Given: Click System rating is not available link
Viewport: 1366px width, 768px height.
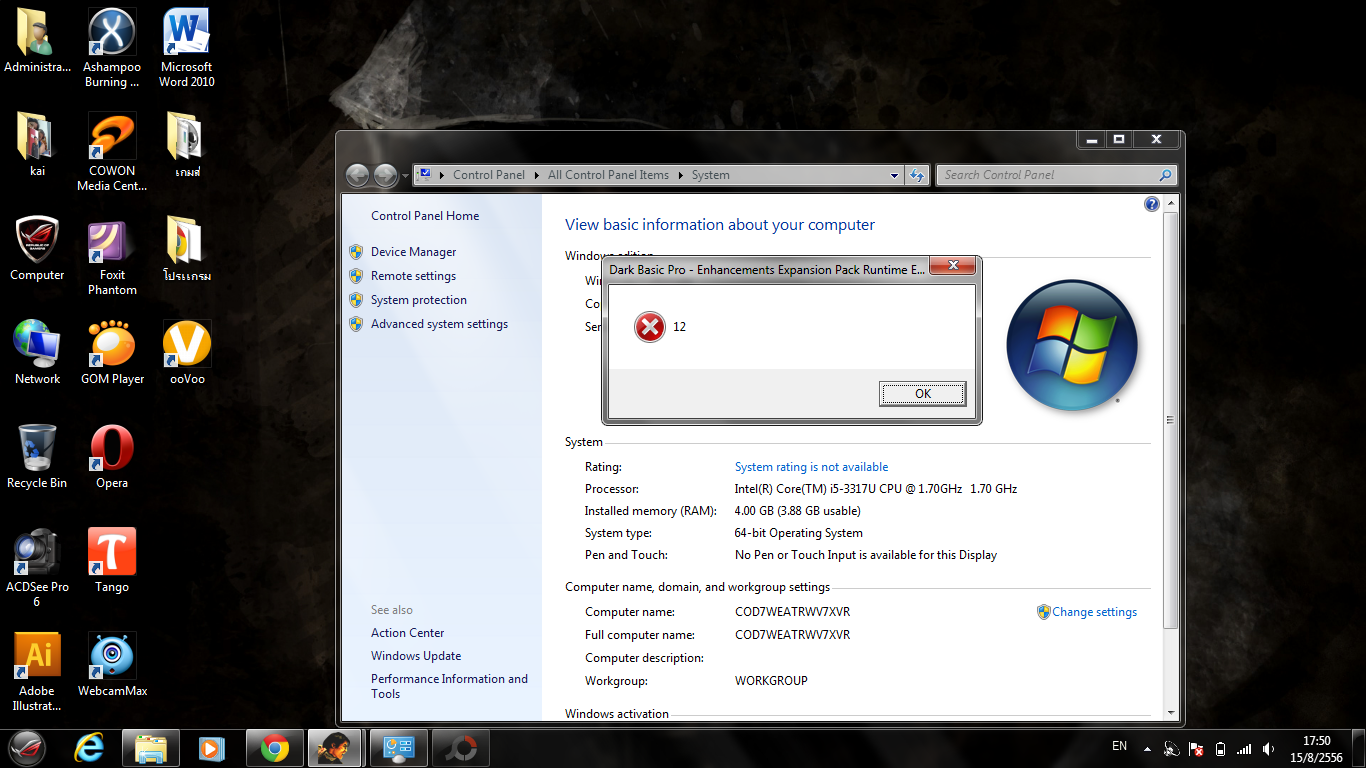Looking at the screenshot, I should pyautogui.click(x=811, y=467).
